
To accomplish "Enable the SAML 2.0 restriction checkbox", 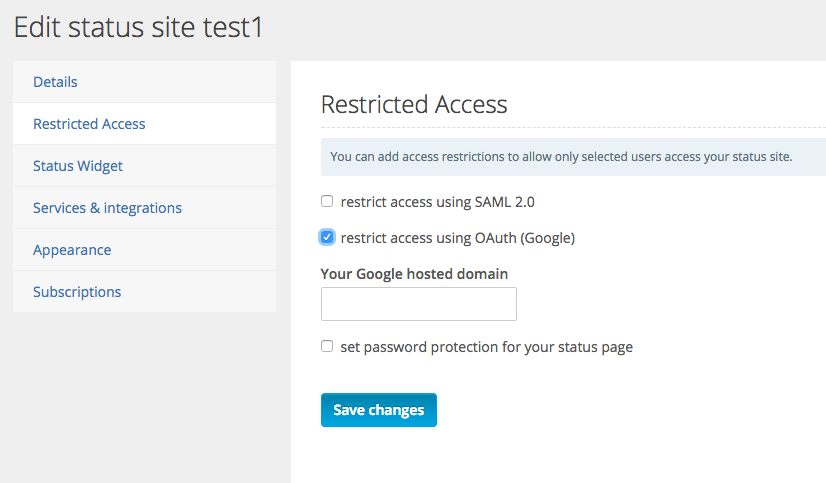I will [x=327, y=201].
